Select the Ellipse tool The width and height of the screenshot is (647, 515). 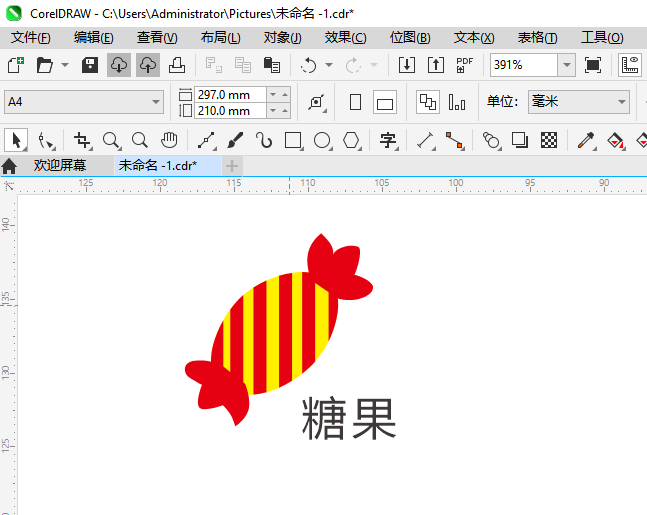[x=322, y=141]
